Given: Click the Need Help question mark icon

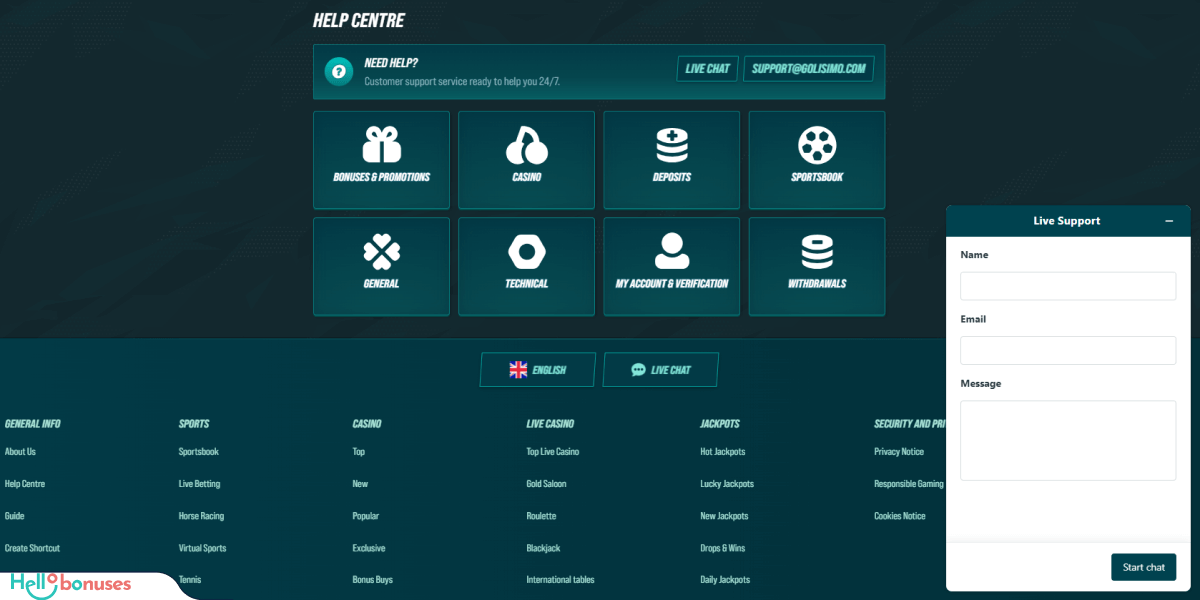Looking at the screenshot, I should (x=339, y=71).
